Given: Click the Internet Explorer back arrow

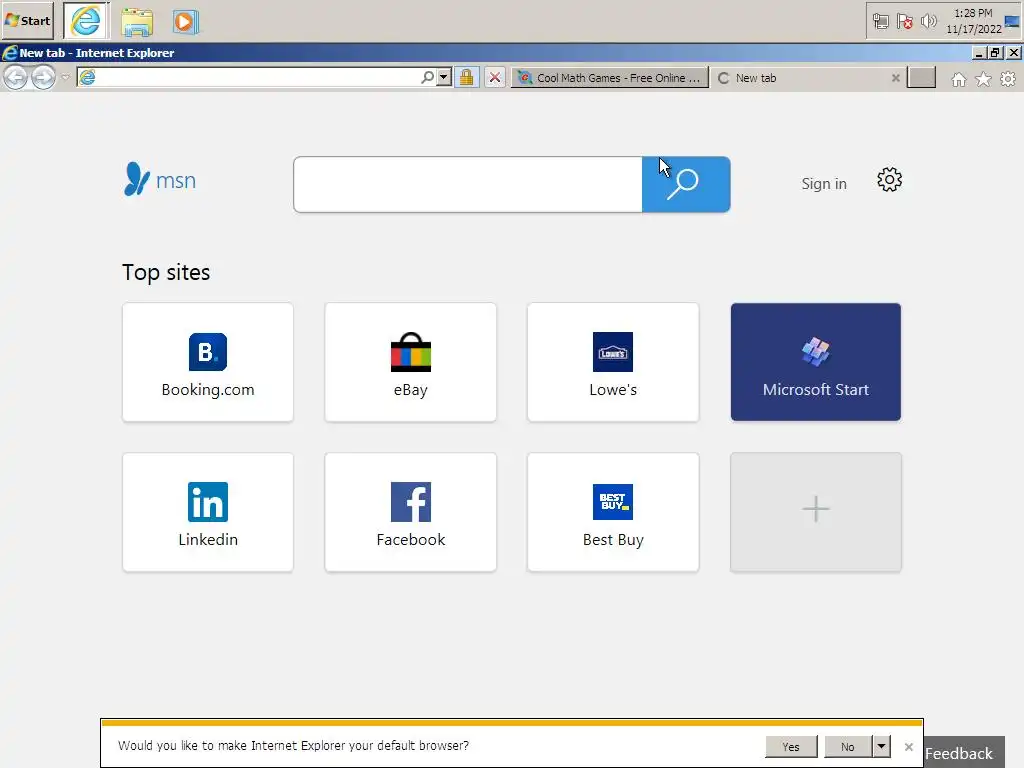Looking at the screenshot, I should [x=16, y=78].
